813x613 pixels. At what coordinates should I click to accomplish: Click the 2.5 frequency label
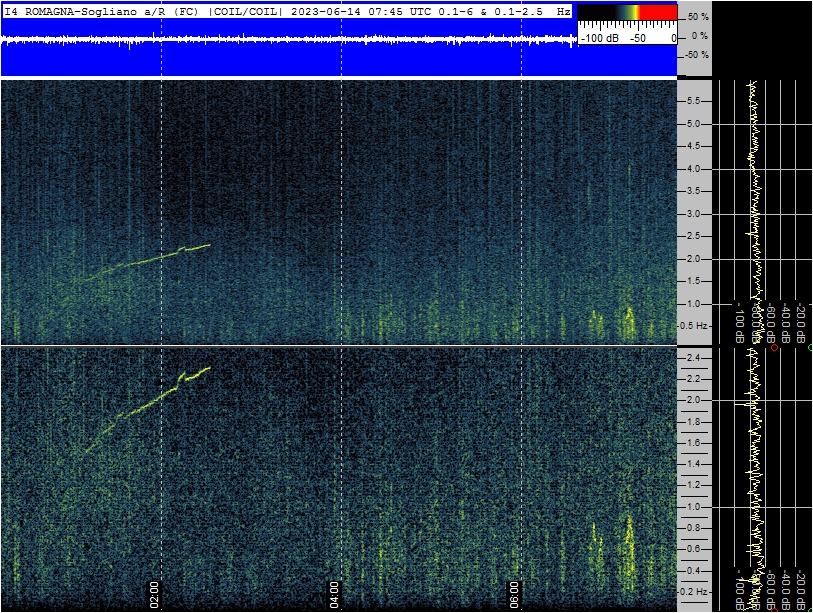pyautogui.click(x=693, y=236)
